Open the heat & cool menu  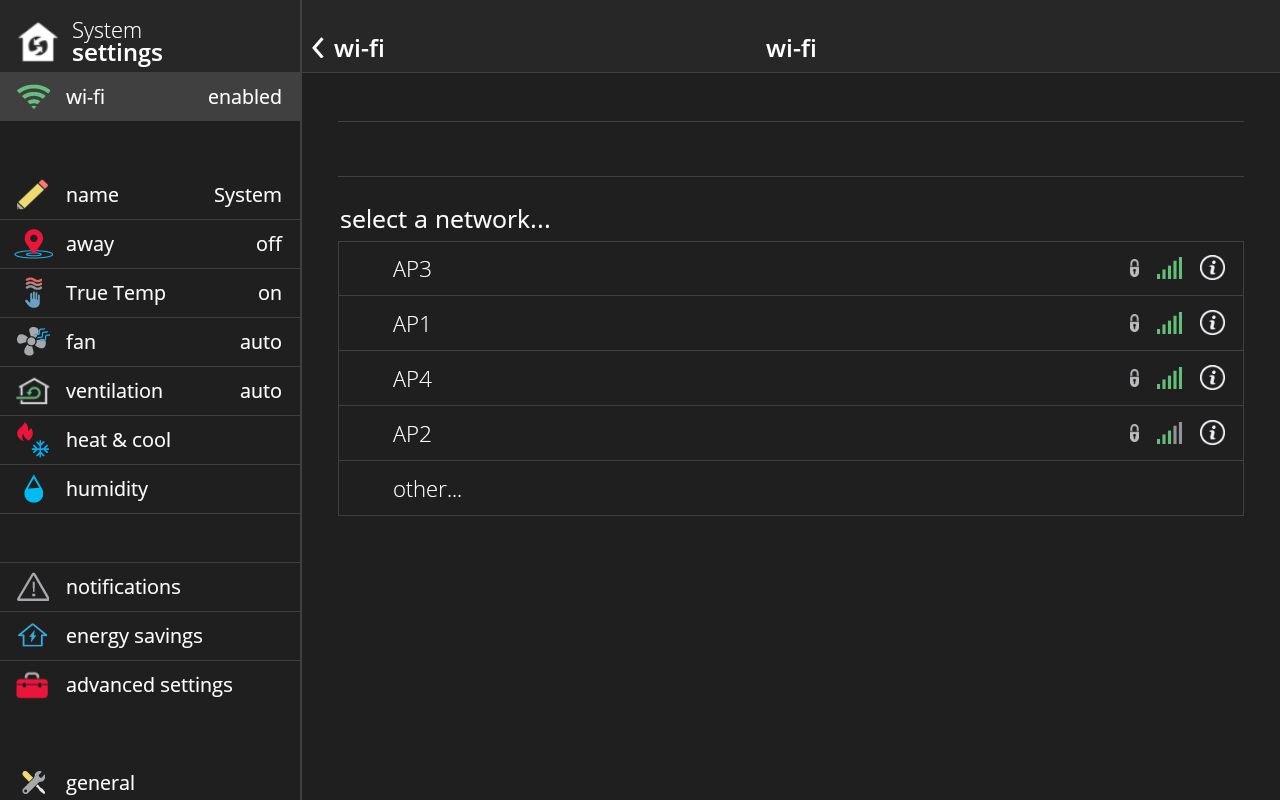pyautogui.click(x=150, y=440)
